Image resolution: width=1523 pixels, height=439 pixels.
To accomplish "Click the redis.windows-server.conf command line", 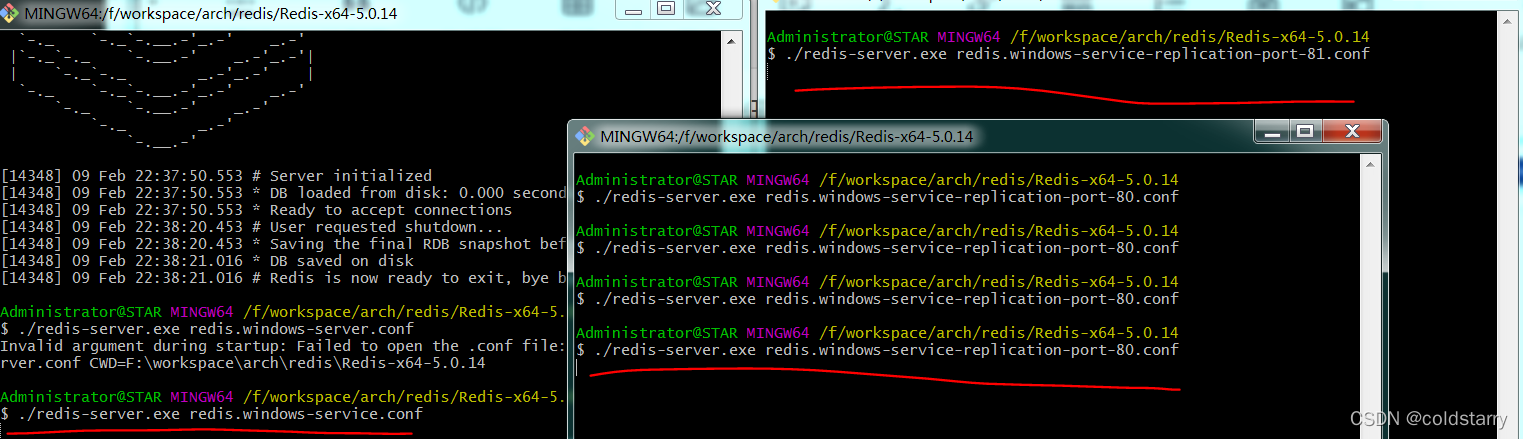I will (x=207, y=329).
